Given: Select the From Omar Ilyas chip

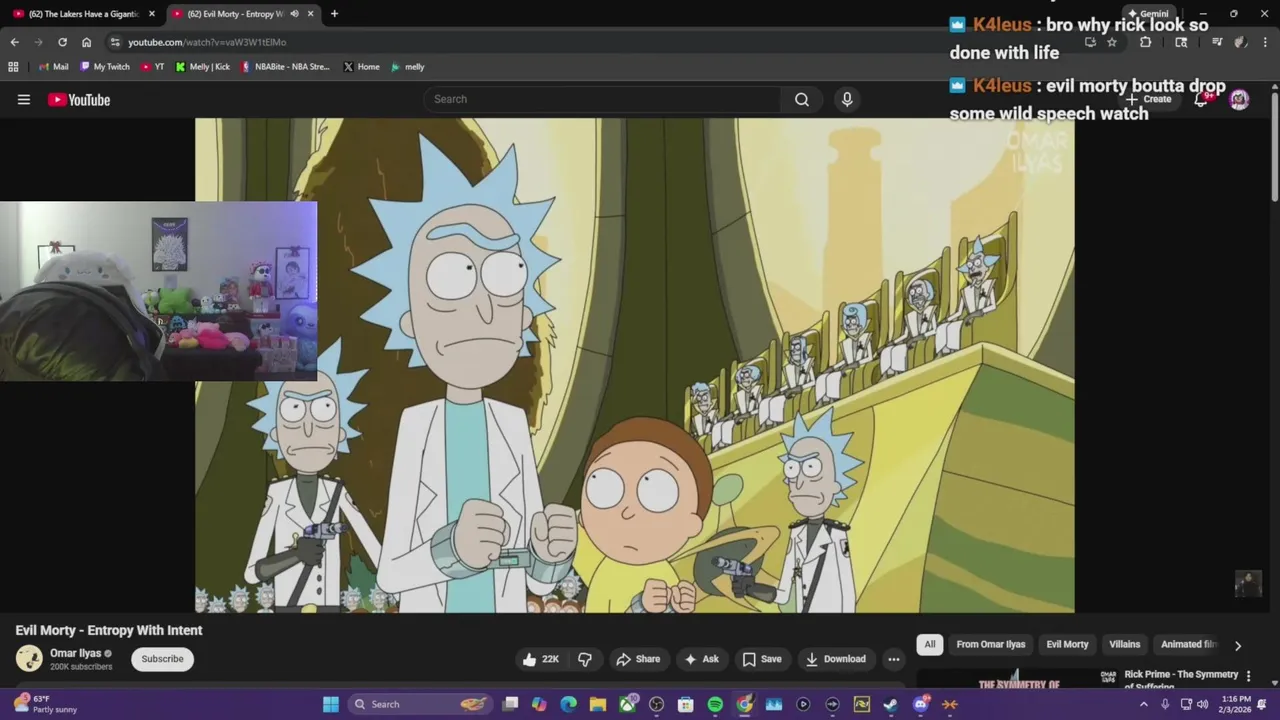Looking at the screenshot, I should (991, 644).
